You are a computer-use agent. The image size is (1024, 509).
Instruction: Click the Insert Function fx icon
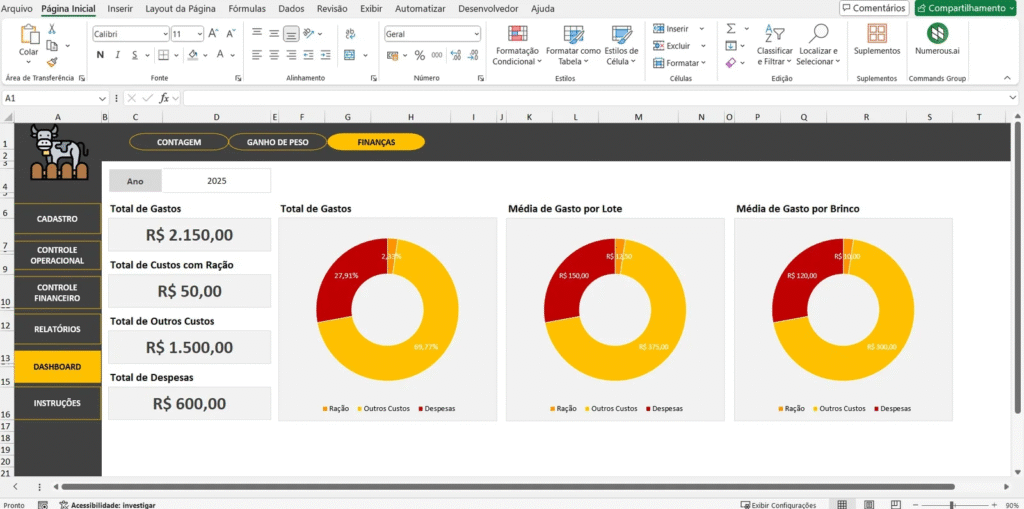click(x=165, y=98)
